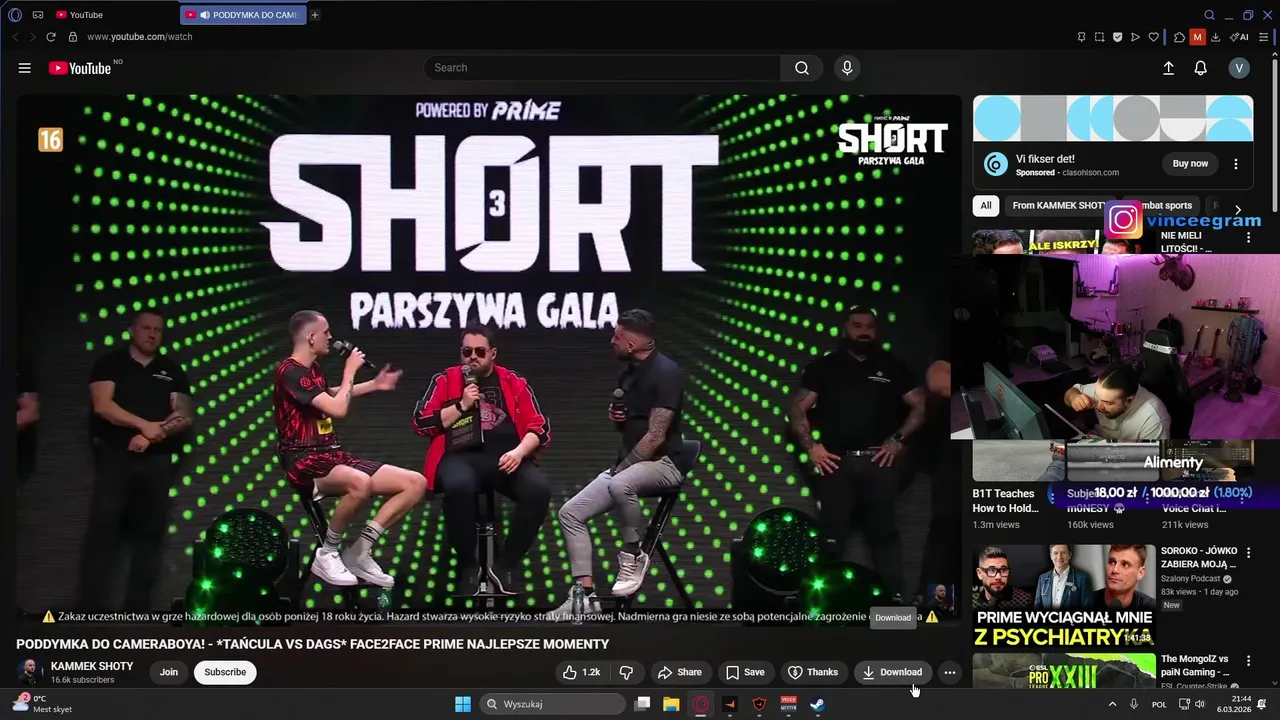Take a snapshot with the toolbar icon
This screenshot has width=1280, height=720.
pyautogui.click(x=1099, y=37)
